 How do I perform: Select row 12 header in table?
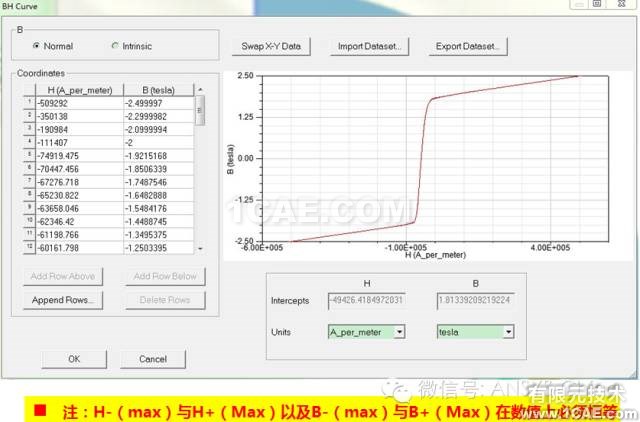tap(29, 248)
